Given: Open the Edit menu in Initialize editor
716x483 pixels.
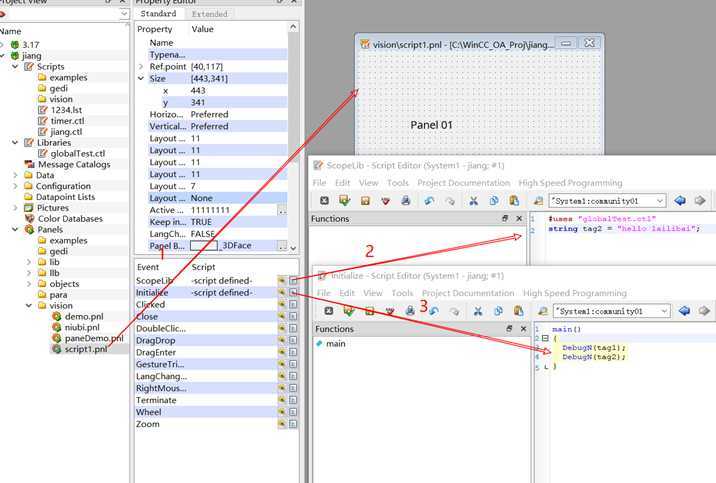Looking at the screenshot, I should point(347,293).
